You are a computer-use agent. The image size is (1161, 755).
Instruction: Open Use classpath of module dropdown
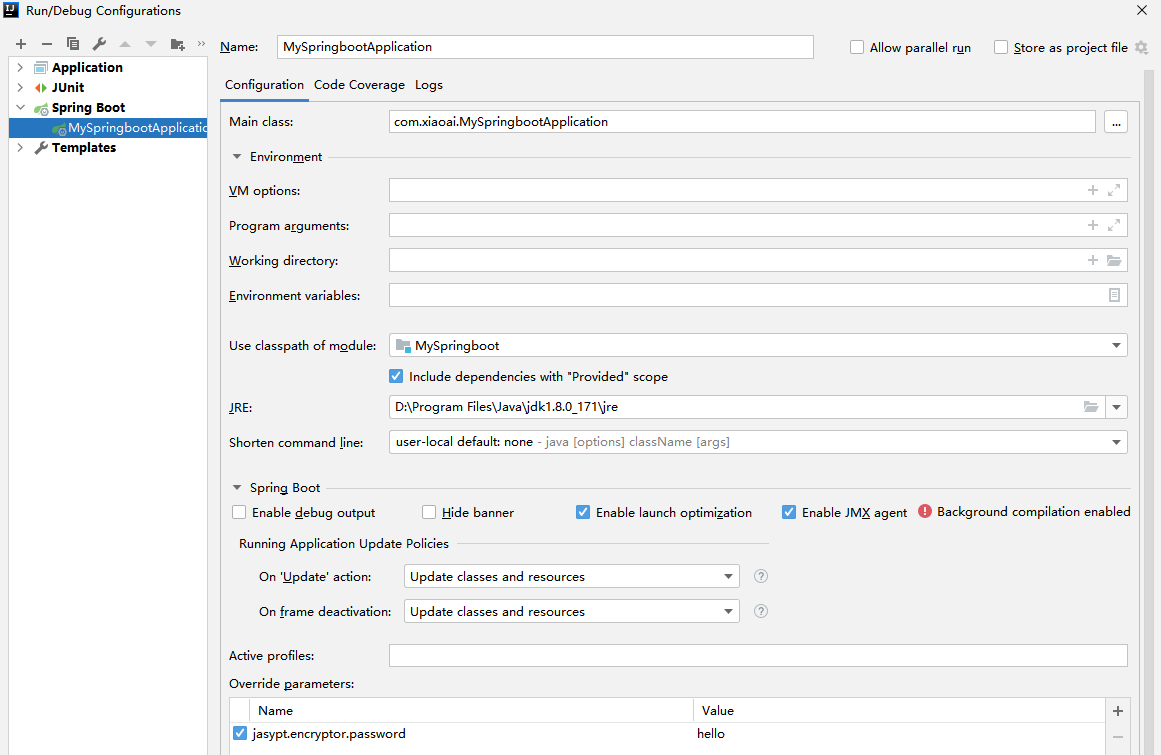point(758,346)
